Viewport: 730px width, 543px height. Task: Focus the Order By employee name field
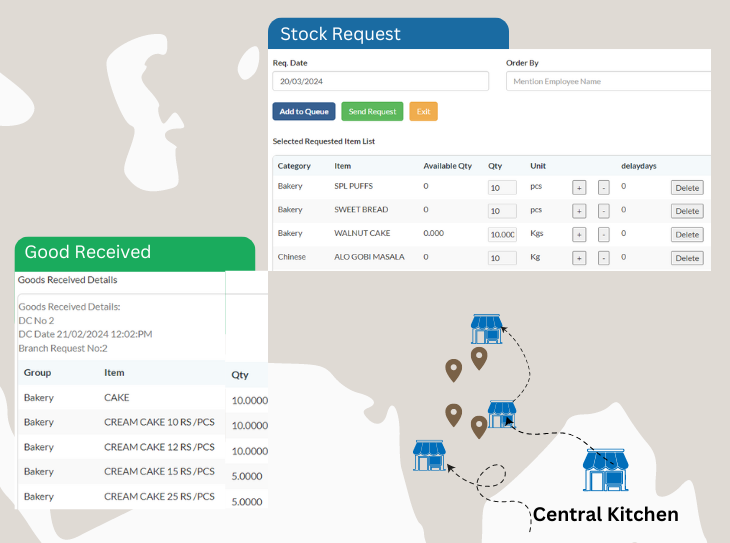(608, 81)
